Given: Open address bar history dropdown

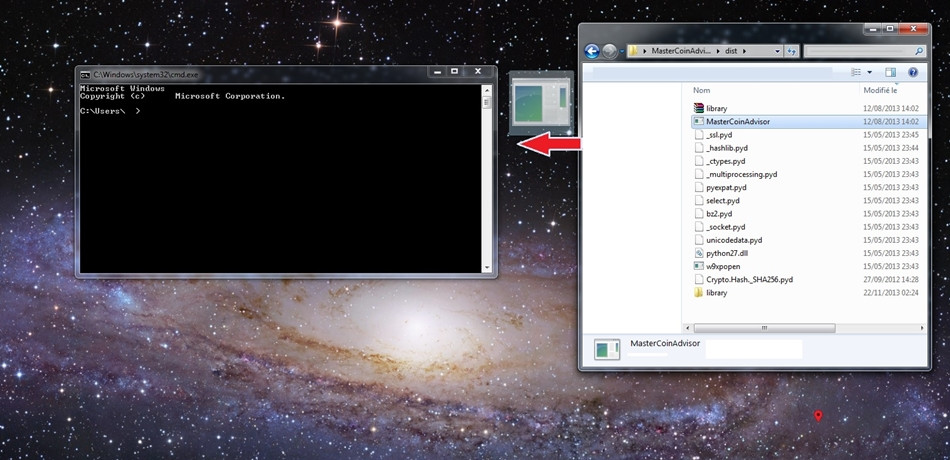Looking at the screenshot, I should pos(777,52).
